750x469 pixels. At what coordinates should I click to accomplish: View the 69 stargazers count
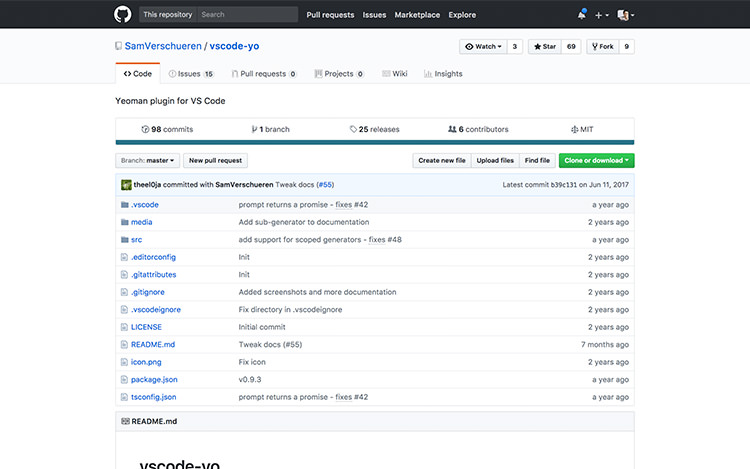click(571, 46)
